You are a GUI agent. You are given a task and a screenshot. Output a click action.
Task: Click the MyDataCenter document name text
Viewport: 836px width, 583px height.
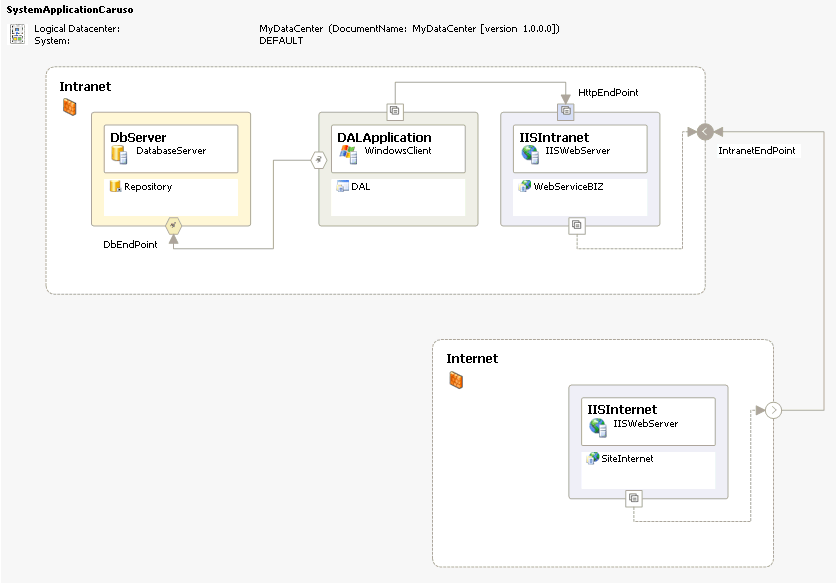click(x=409, y=29)
